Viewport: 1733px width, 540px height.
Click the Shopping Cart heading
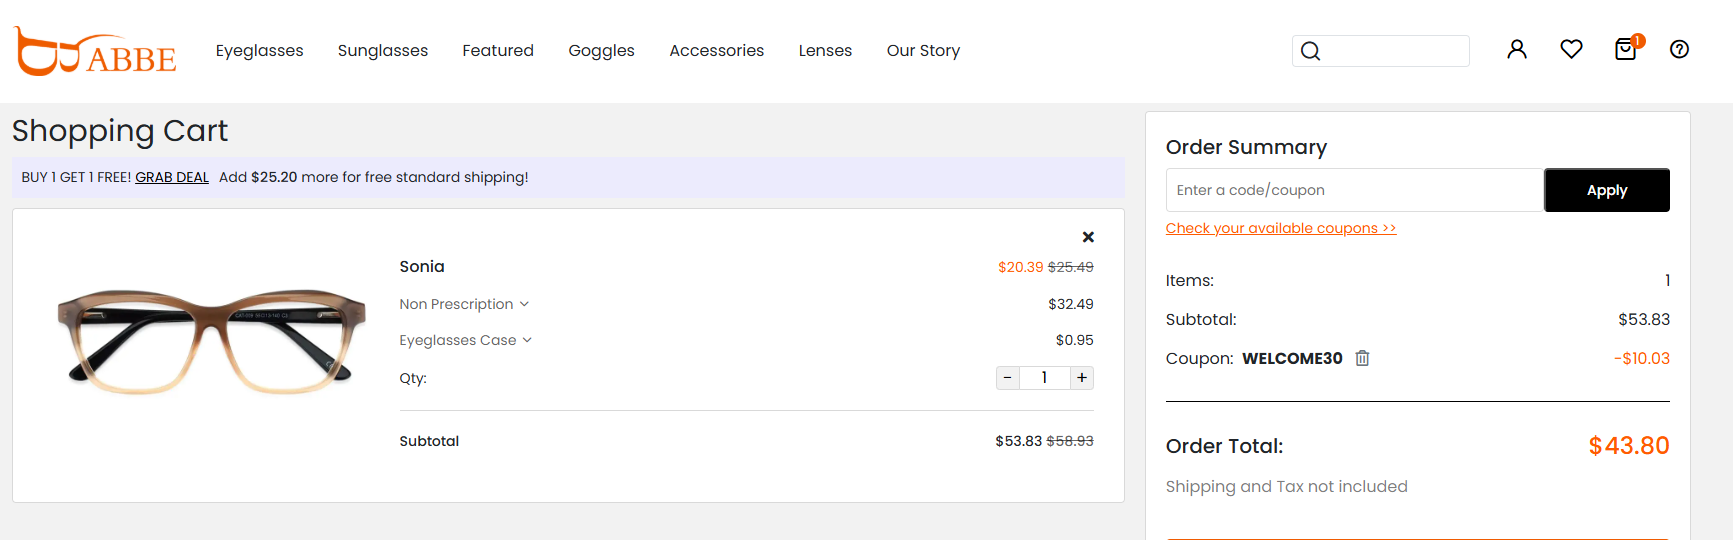point(120,131)
